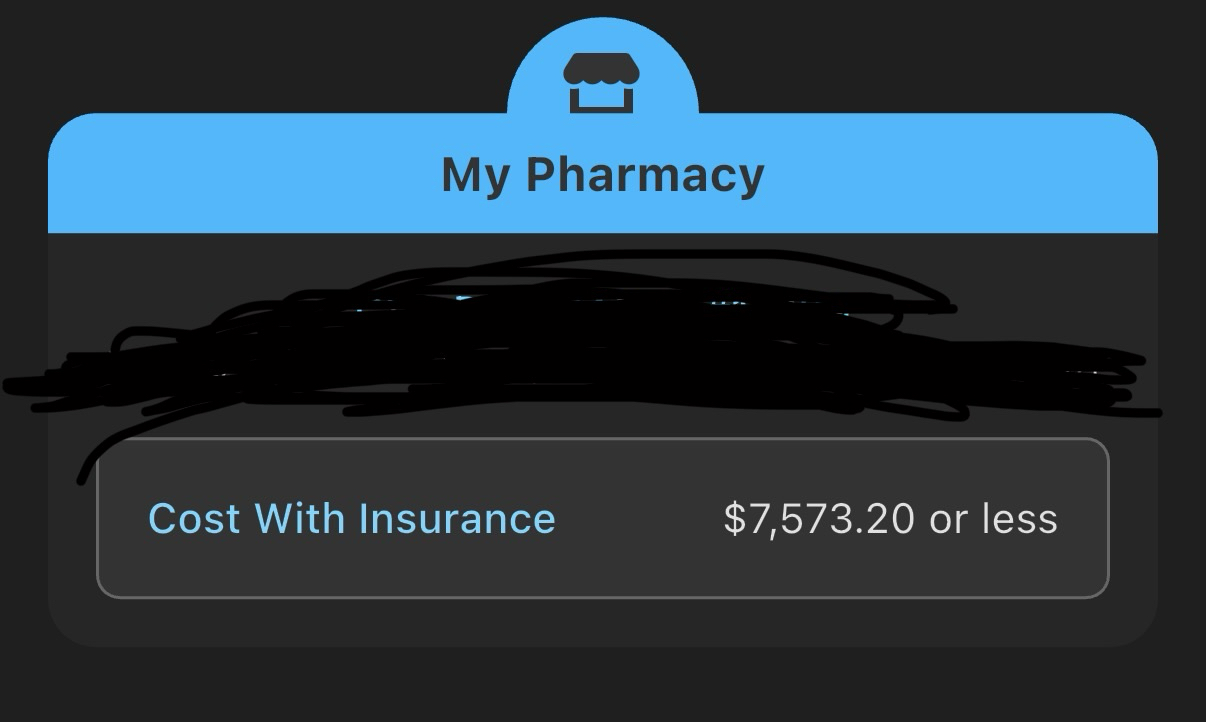1206x722 pixels.
Task: Click the blue text peeking through the redaction
Action: pos(462,297)
